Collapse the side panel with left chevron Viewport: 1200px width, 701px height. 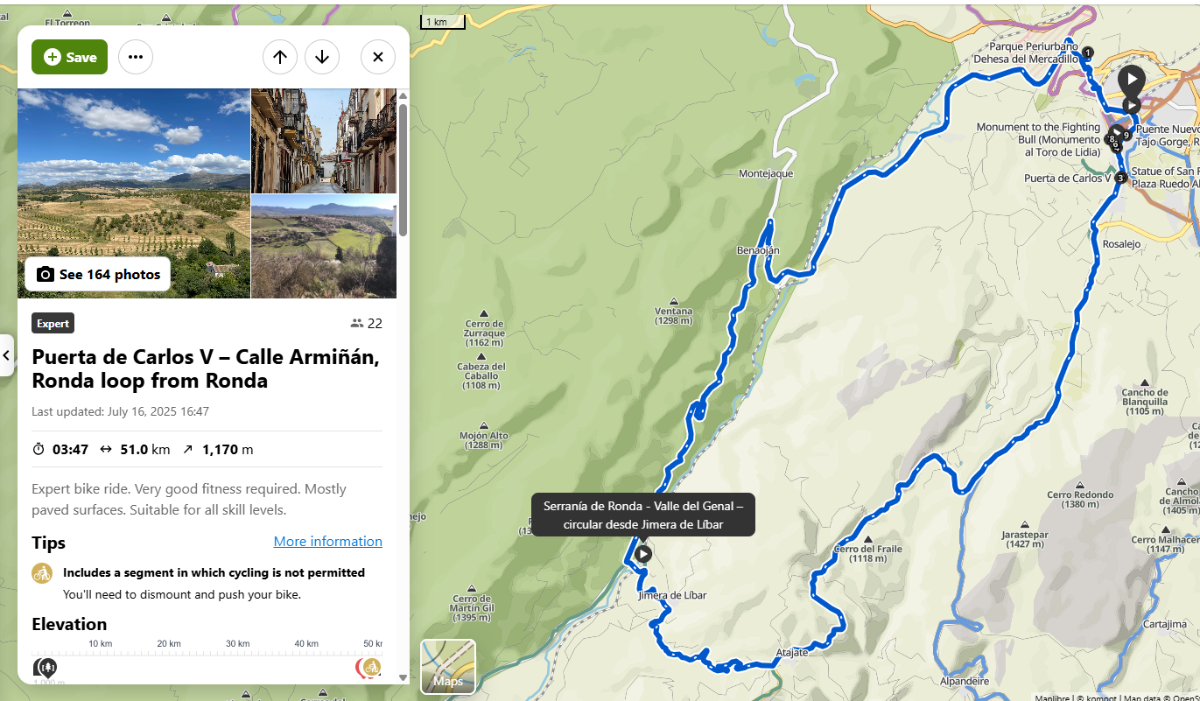click(7, 355)
